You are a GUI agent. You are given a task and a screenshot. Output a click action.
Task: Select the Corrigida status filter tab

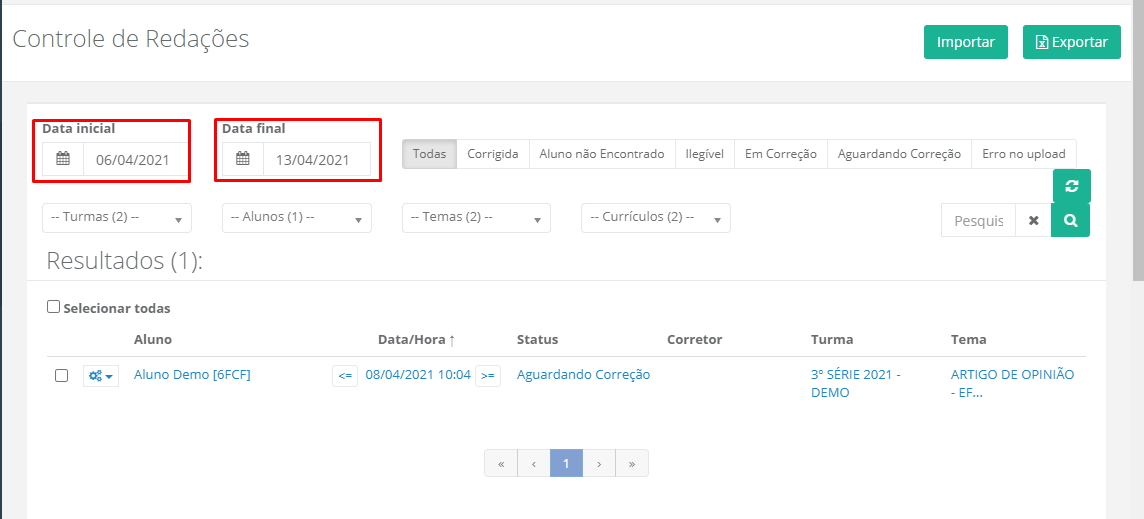point(493,154)
